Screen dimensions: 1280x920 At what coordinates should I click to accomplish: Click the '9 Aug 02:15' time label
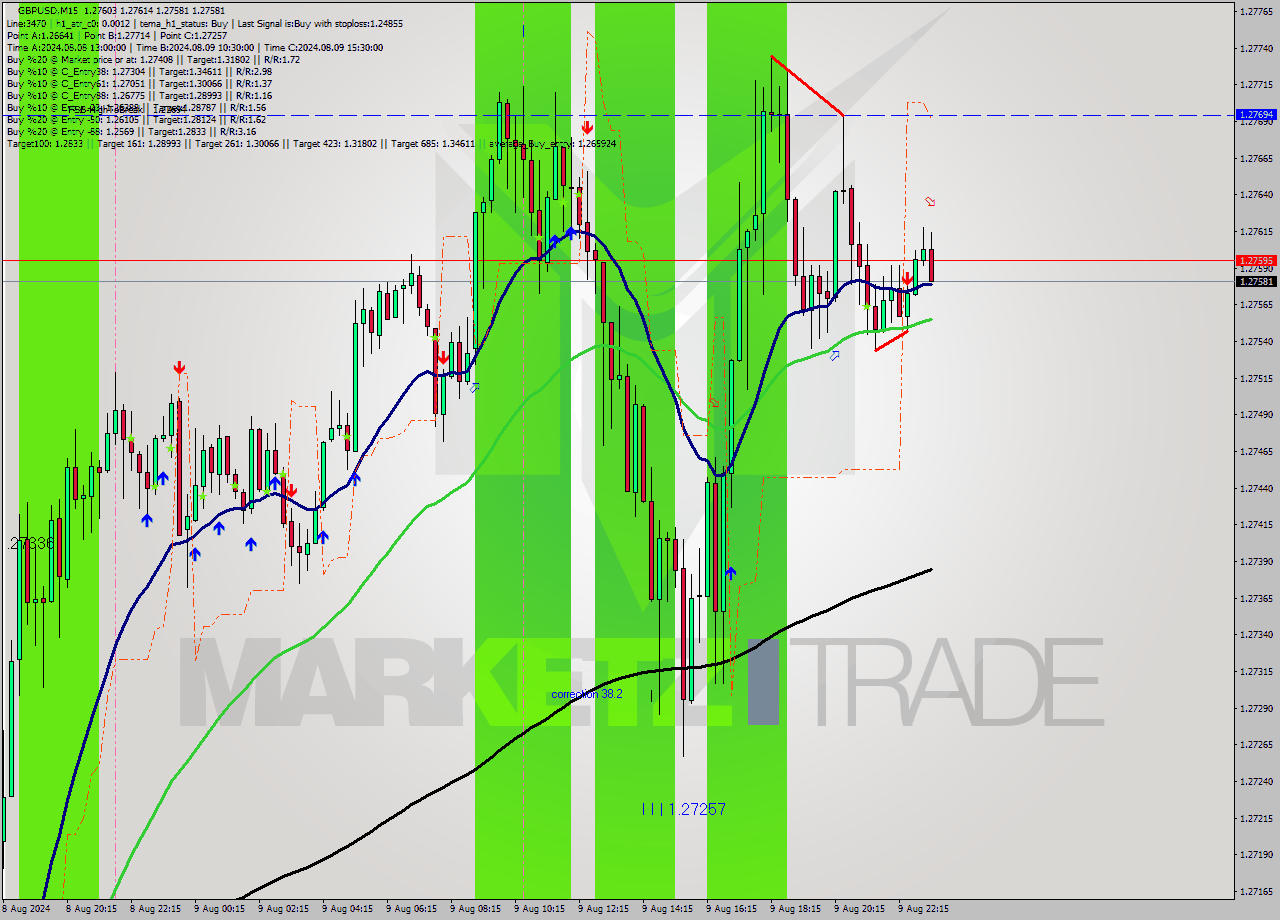coord(282,909)
